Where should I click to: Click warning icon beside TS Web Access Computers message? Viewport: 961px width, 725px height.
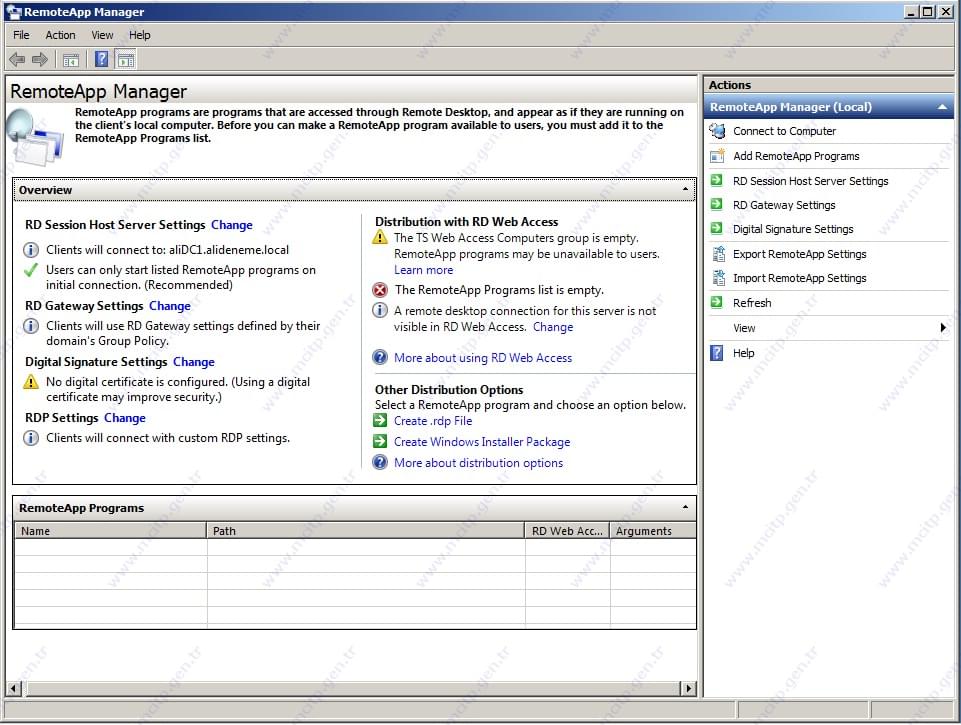[x=381, y=237]
